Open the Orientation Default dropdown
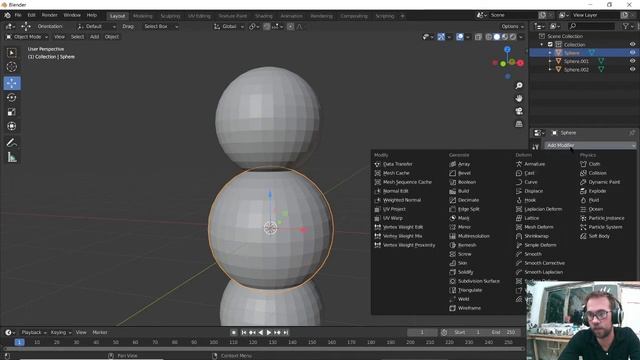The height and width of the screenshot is (360, 640). pos(96,27)
